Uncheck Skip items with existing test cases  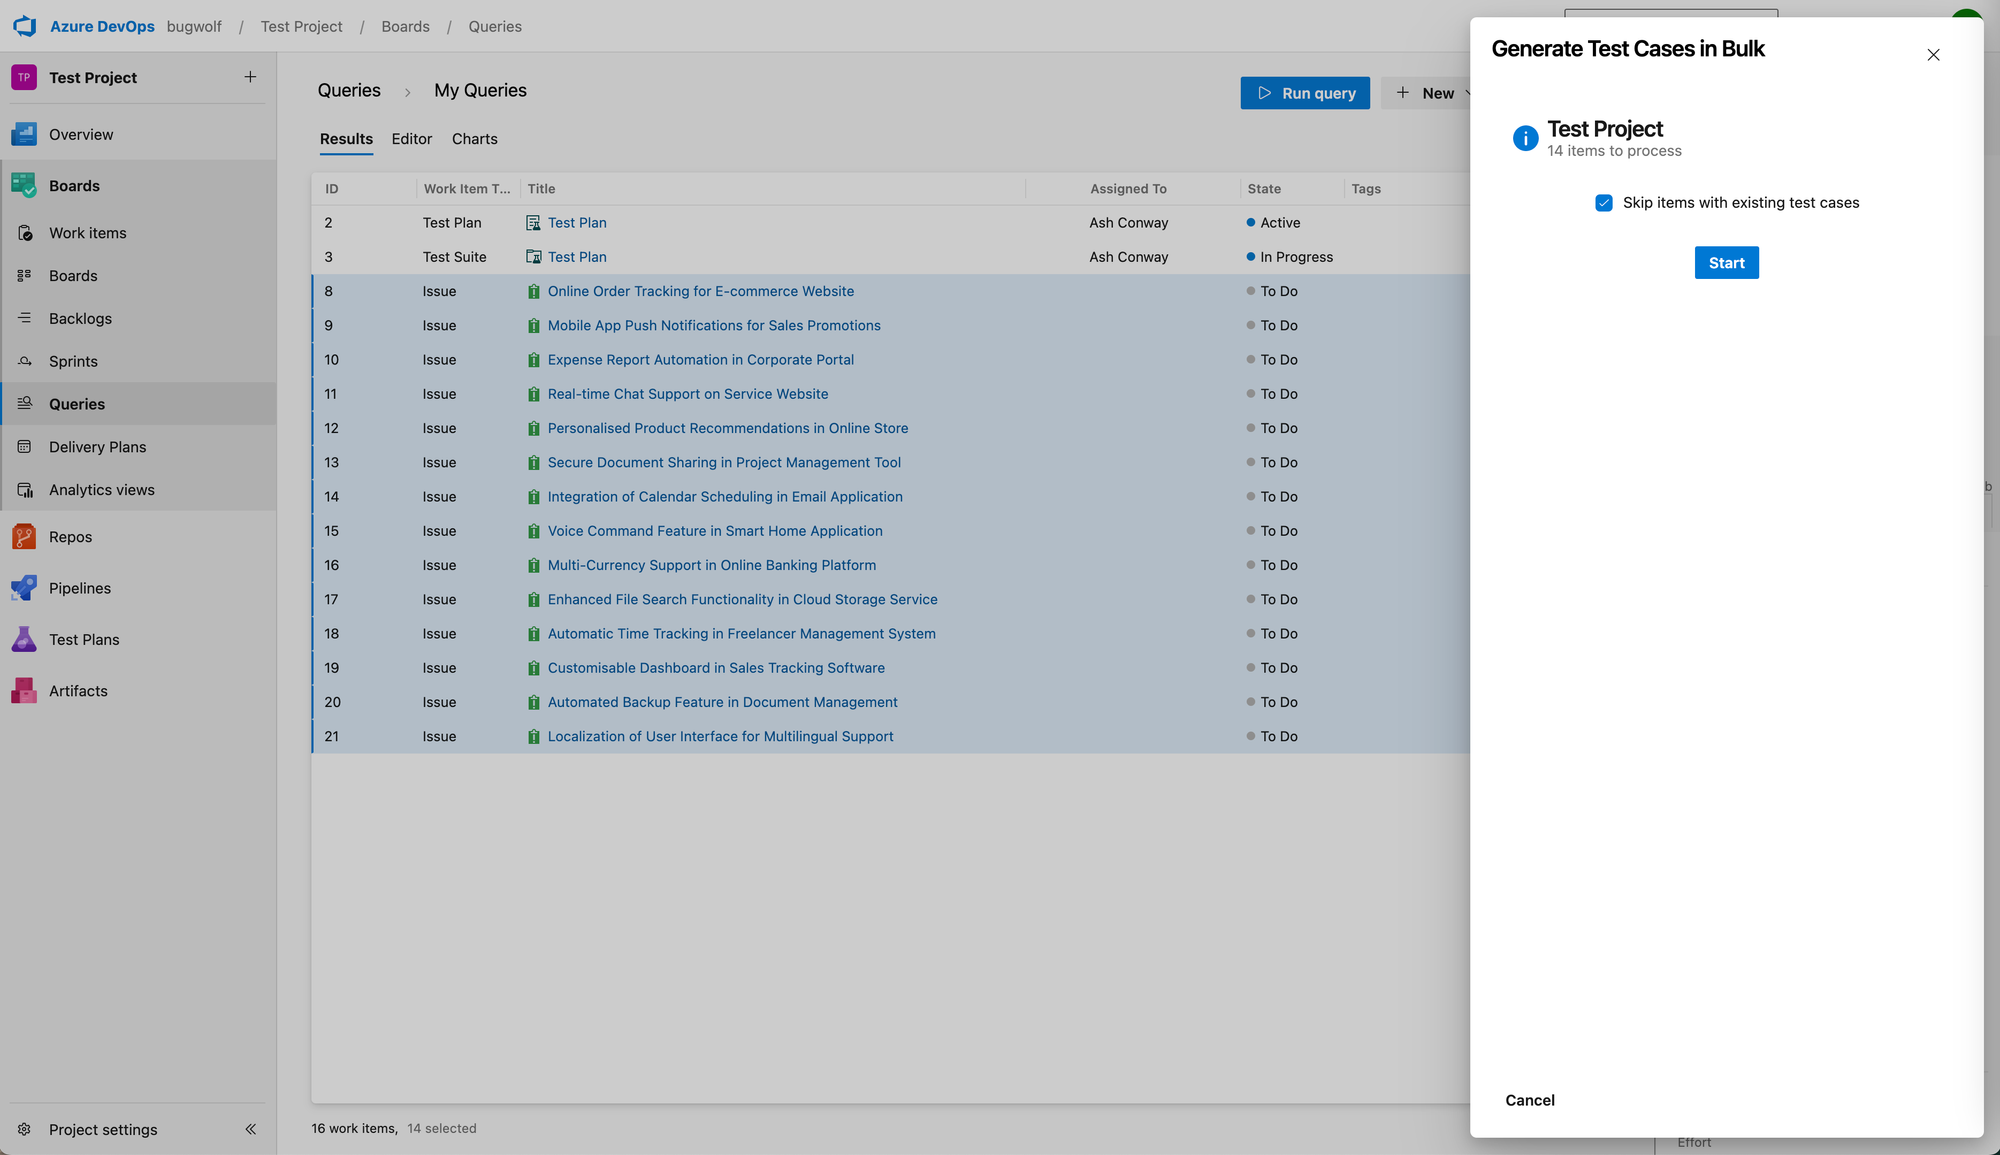1604,203
